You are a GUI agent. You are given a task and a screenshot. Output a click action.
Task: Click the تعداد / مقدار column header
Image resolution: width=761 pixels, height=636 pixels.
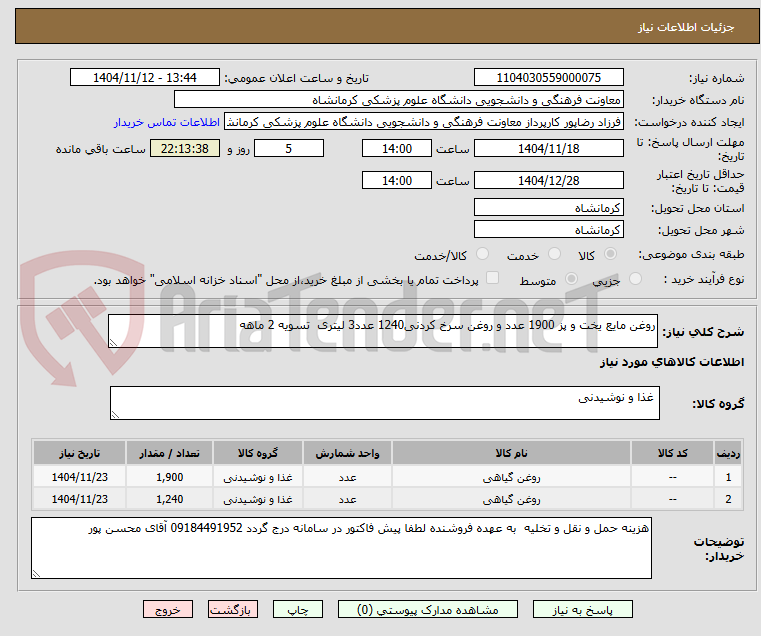169,453
